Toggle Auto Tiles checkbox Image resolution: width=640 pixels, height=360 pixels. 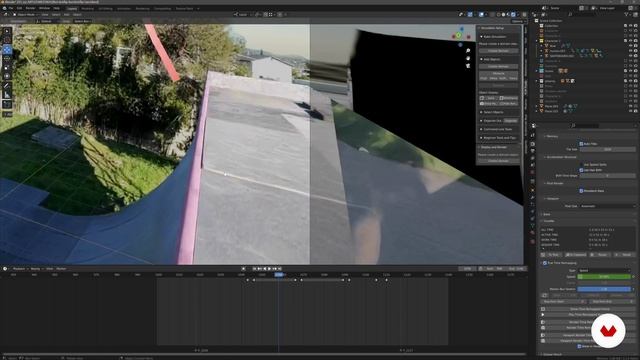point(581,144)
